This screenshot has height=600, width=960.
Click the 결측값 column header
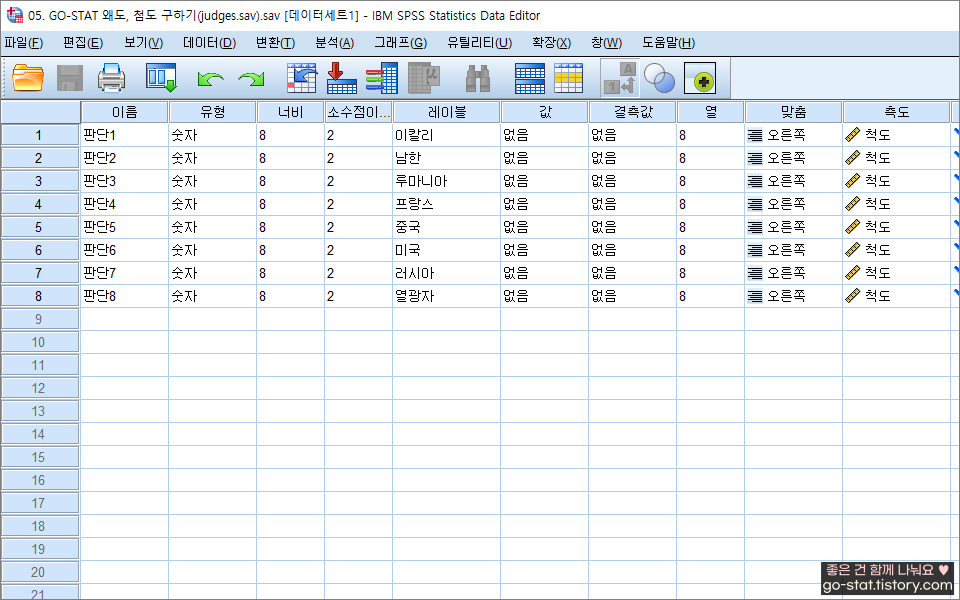[632, 112]
